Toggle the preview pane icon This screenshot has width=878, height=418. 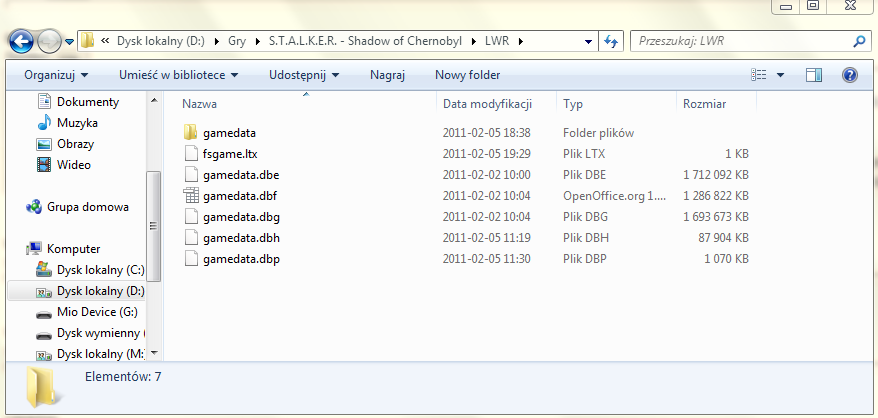click(814, 75)
